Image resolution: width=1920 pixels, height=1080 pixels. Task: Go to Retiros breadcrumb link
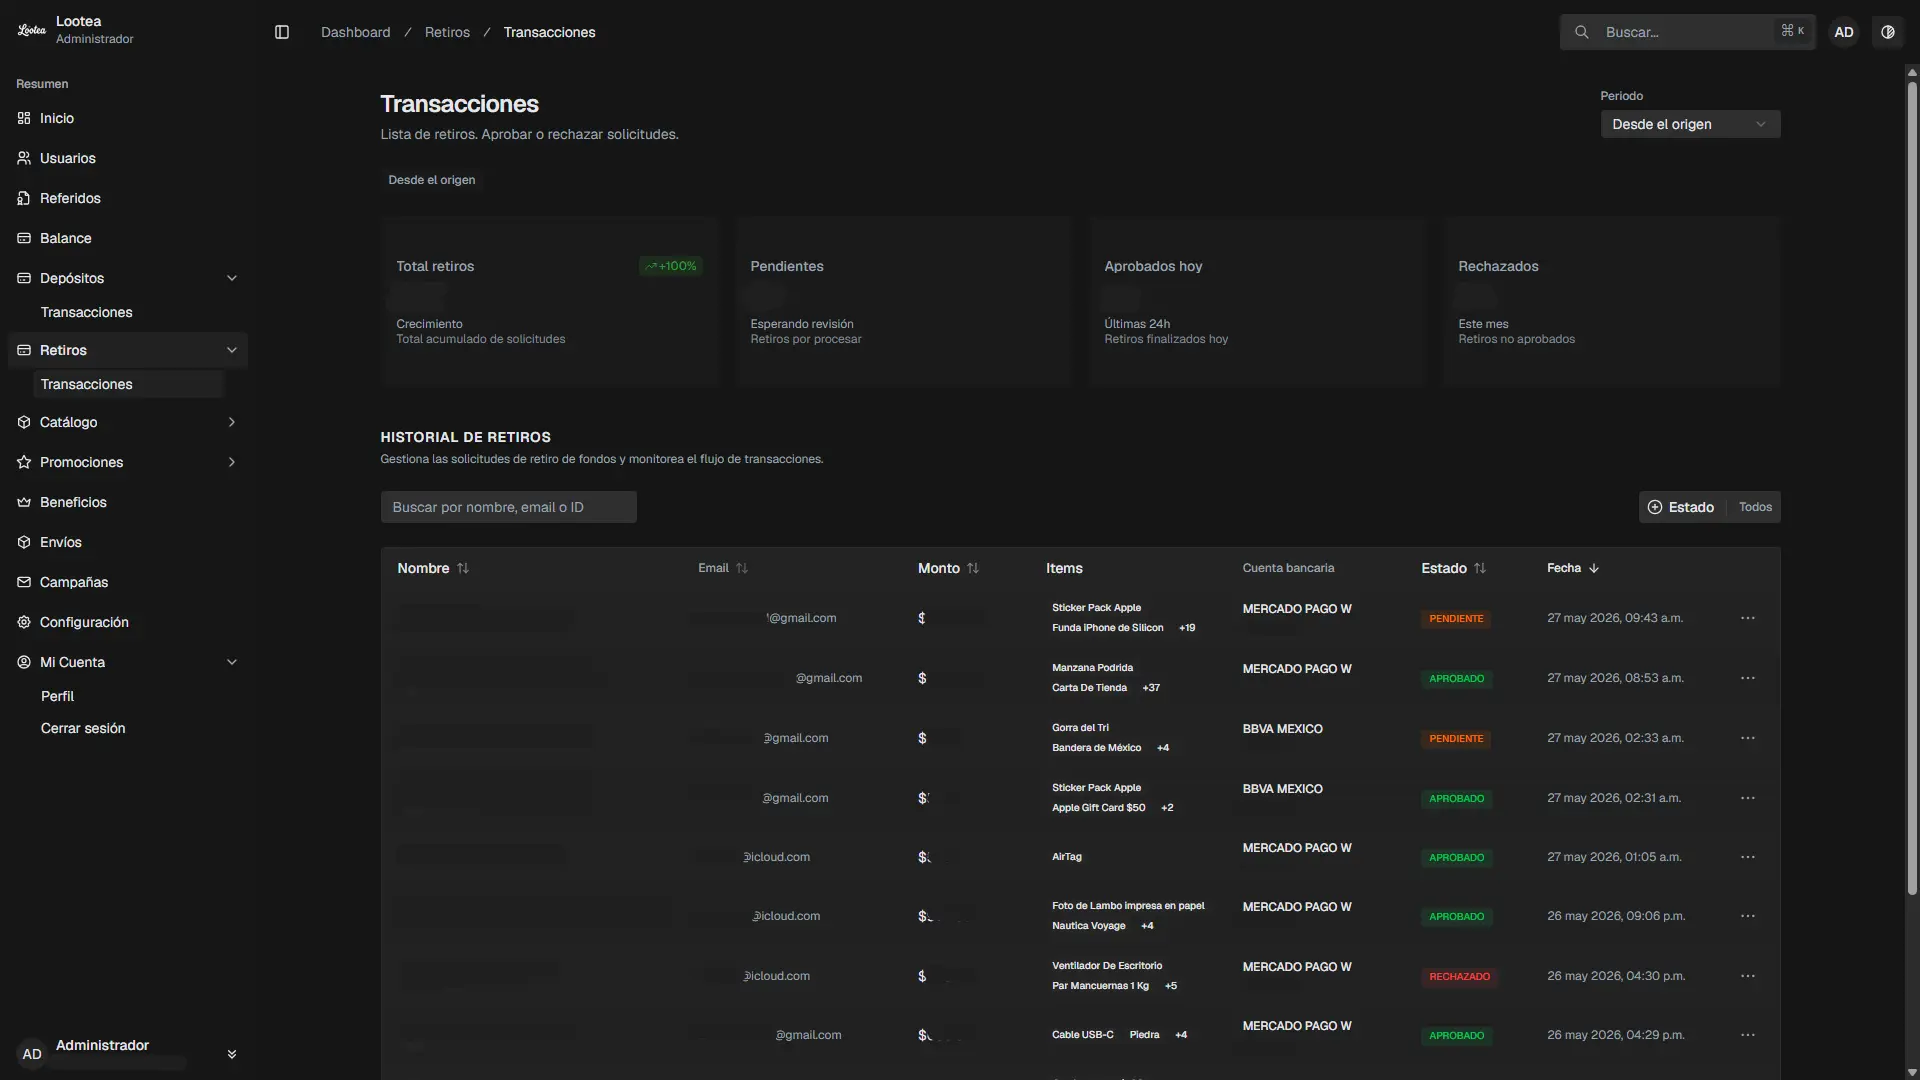click(447, 32)
